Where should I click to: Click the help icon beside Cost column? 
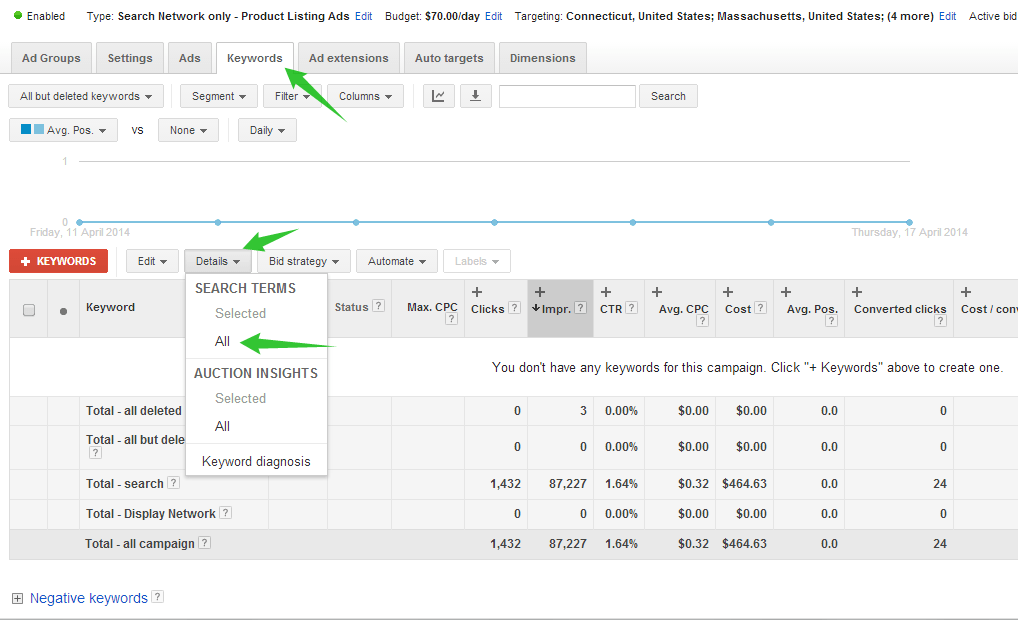[x=760, y=308]
